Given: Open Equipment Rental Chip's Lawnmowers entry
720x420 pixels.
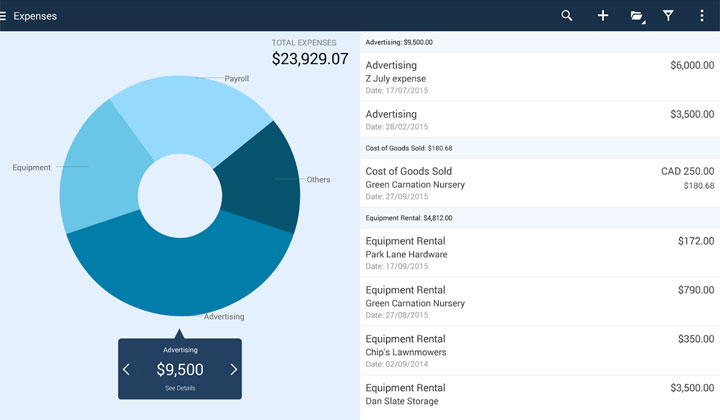Looking at the screenshot, I should pyautogui.click(x=540, y=351).
